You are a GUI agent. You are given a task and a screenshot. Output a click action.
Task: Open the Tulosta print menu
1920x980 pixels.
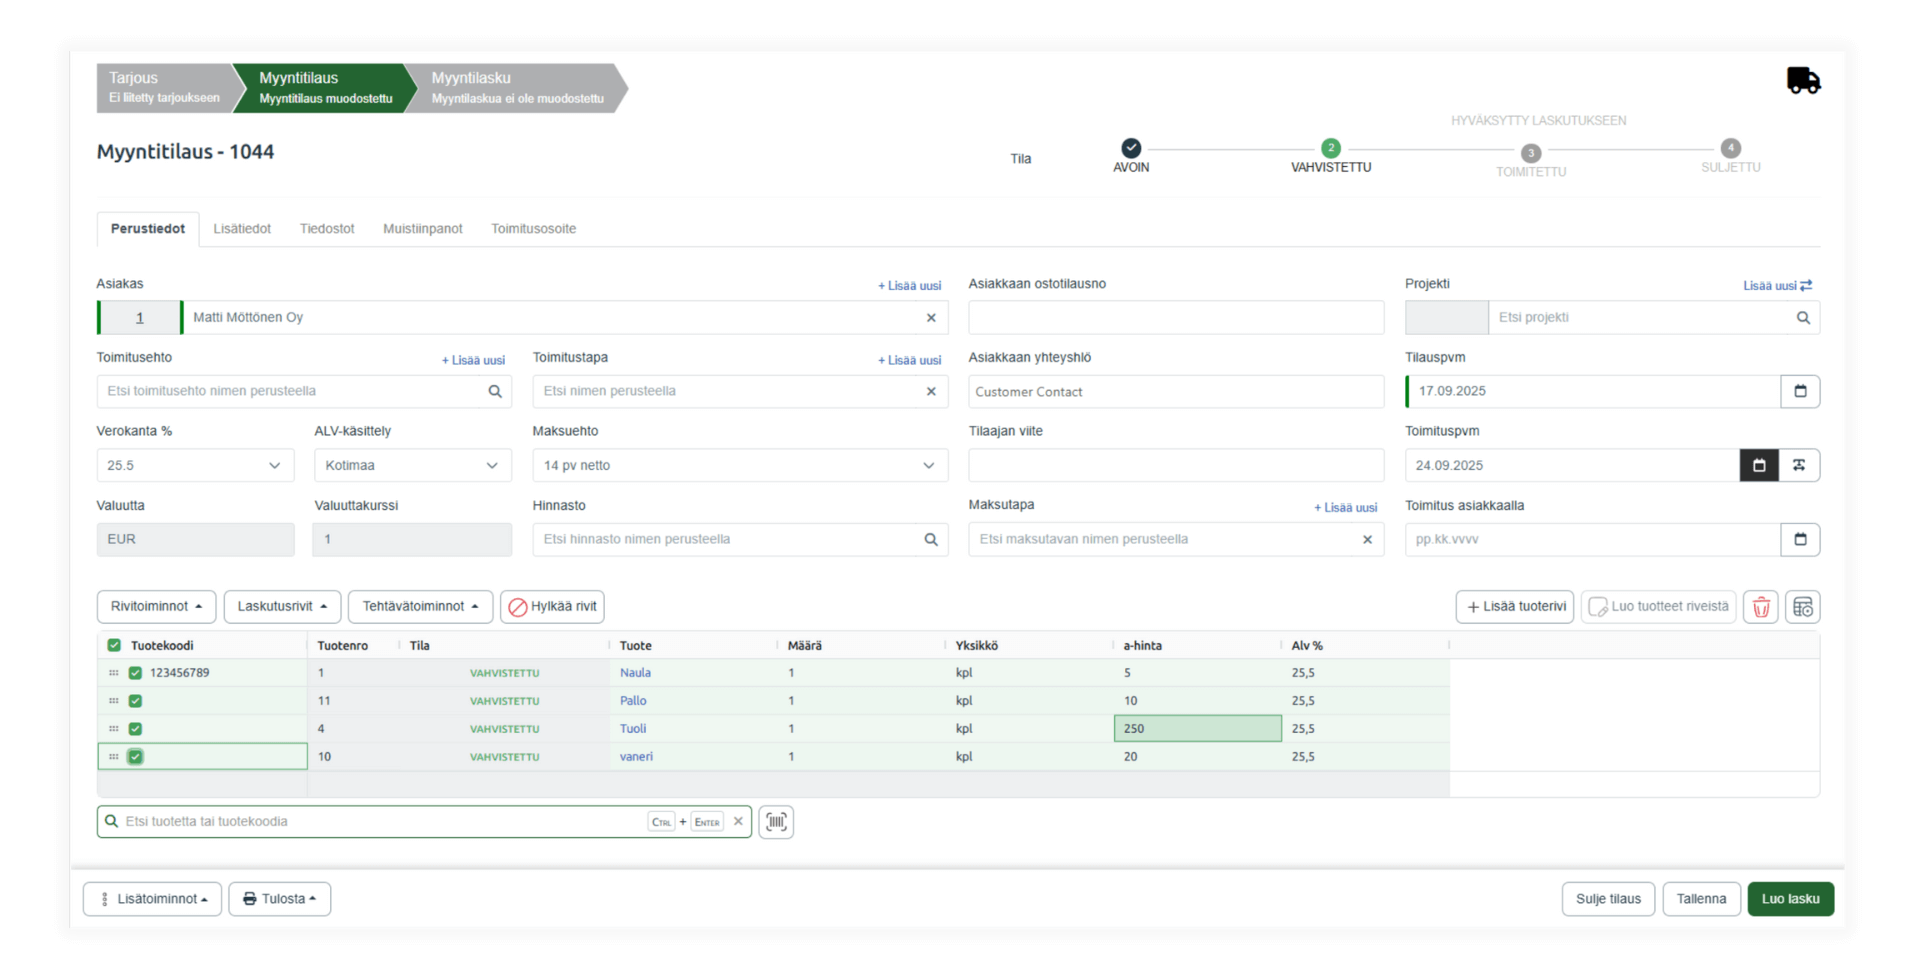click(279, 899)
